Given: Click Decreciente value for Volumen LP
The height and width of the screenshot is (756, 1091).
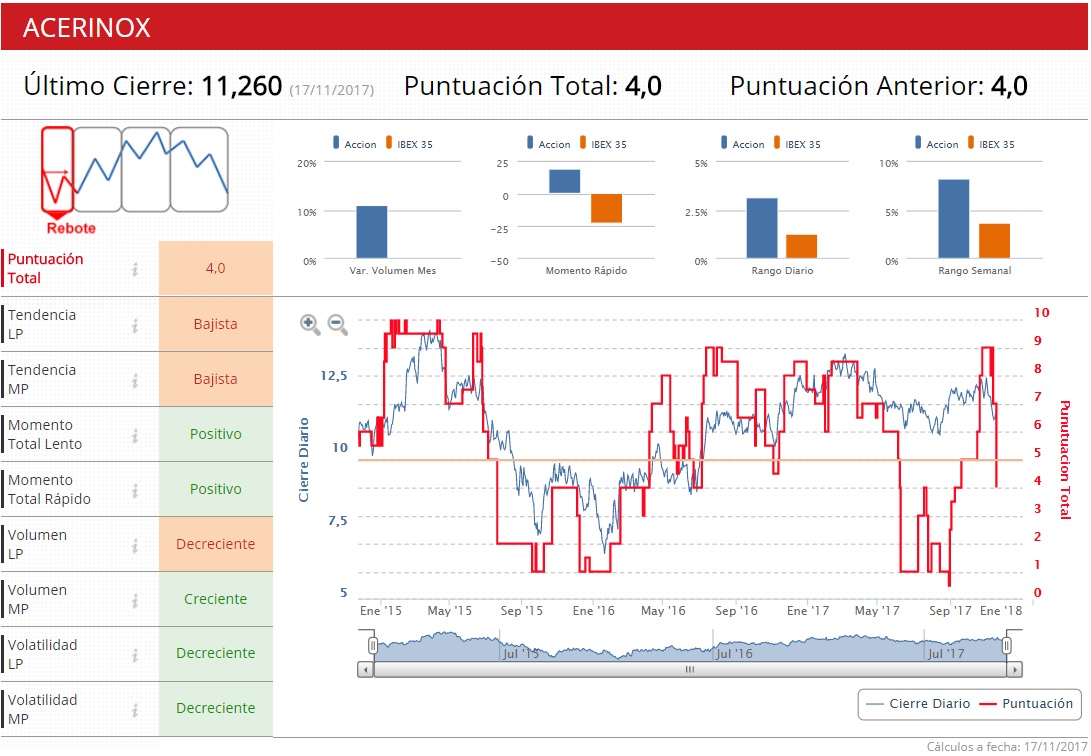Looking at the screenshot, I should 216,544.
